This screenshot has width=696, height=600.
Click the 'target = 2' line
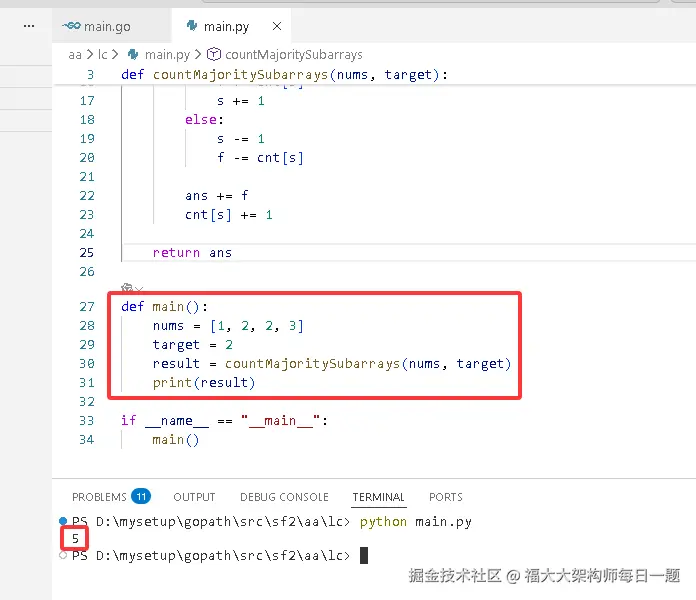tap(193, 345)
